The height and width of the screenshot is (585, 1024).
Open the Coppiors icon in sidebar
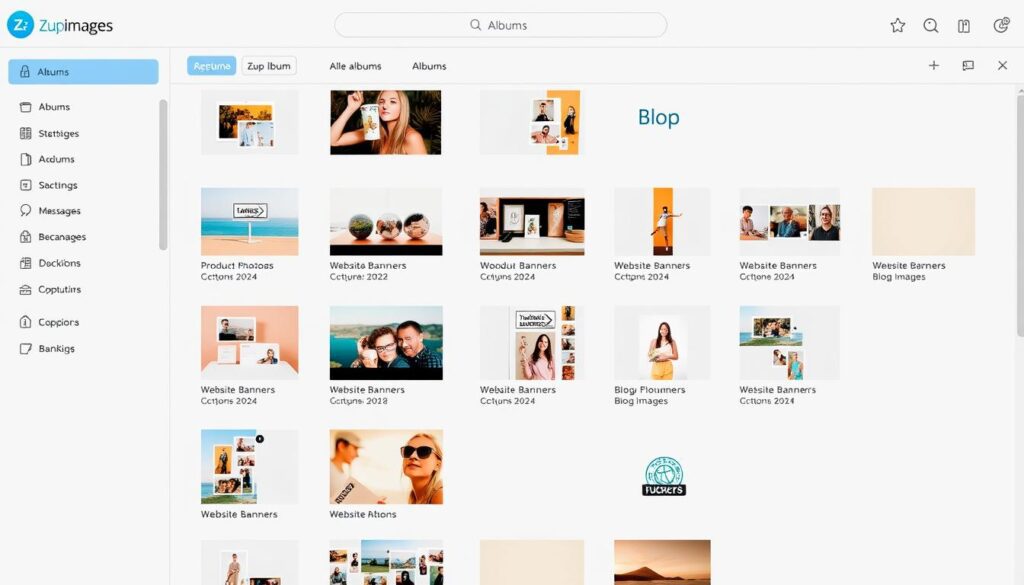click(25, 322)
